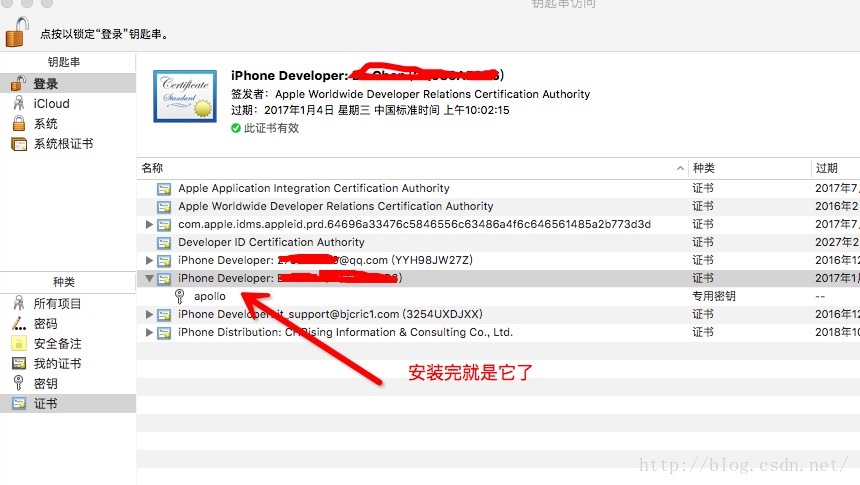The image size is (860, 485).
Task: Select the 登录 keychain in the sidebar
Action: click(x=67, y=83)
